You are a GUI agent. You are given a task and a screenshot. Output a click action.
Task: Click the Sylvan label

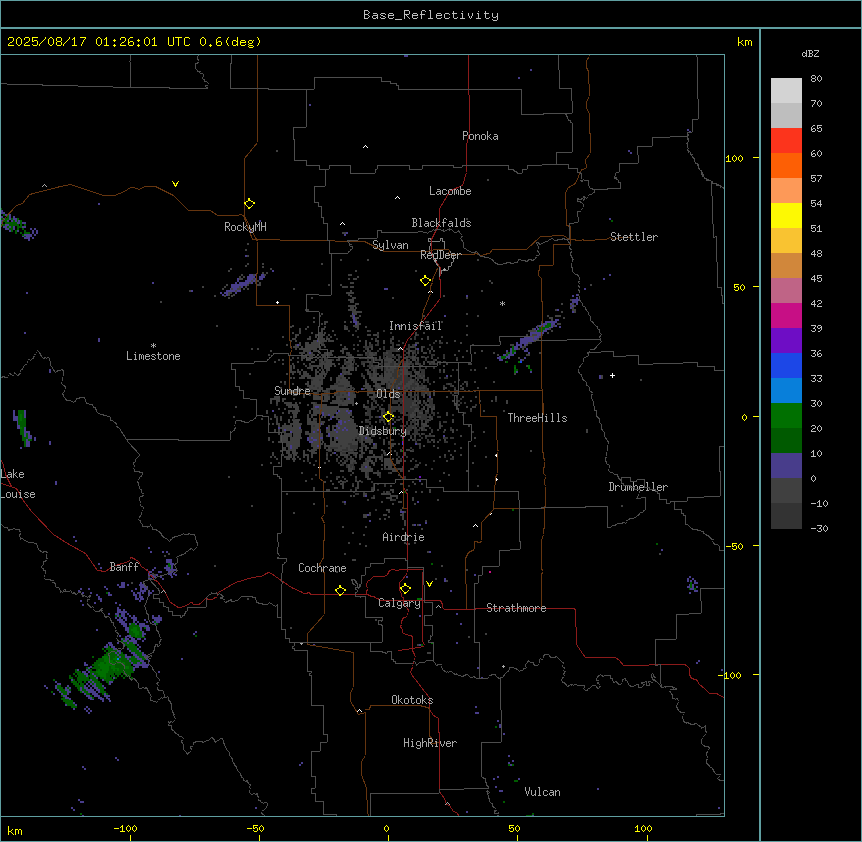pos(390,245)
